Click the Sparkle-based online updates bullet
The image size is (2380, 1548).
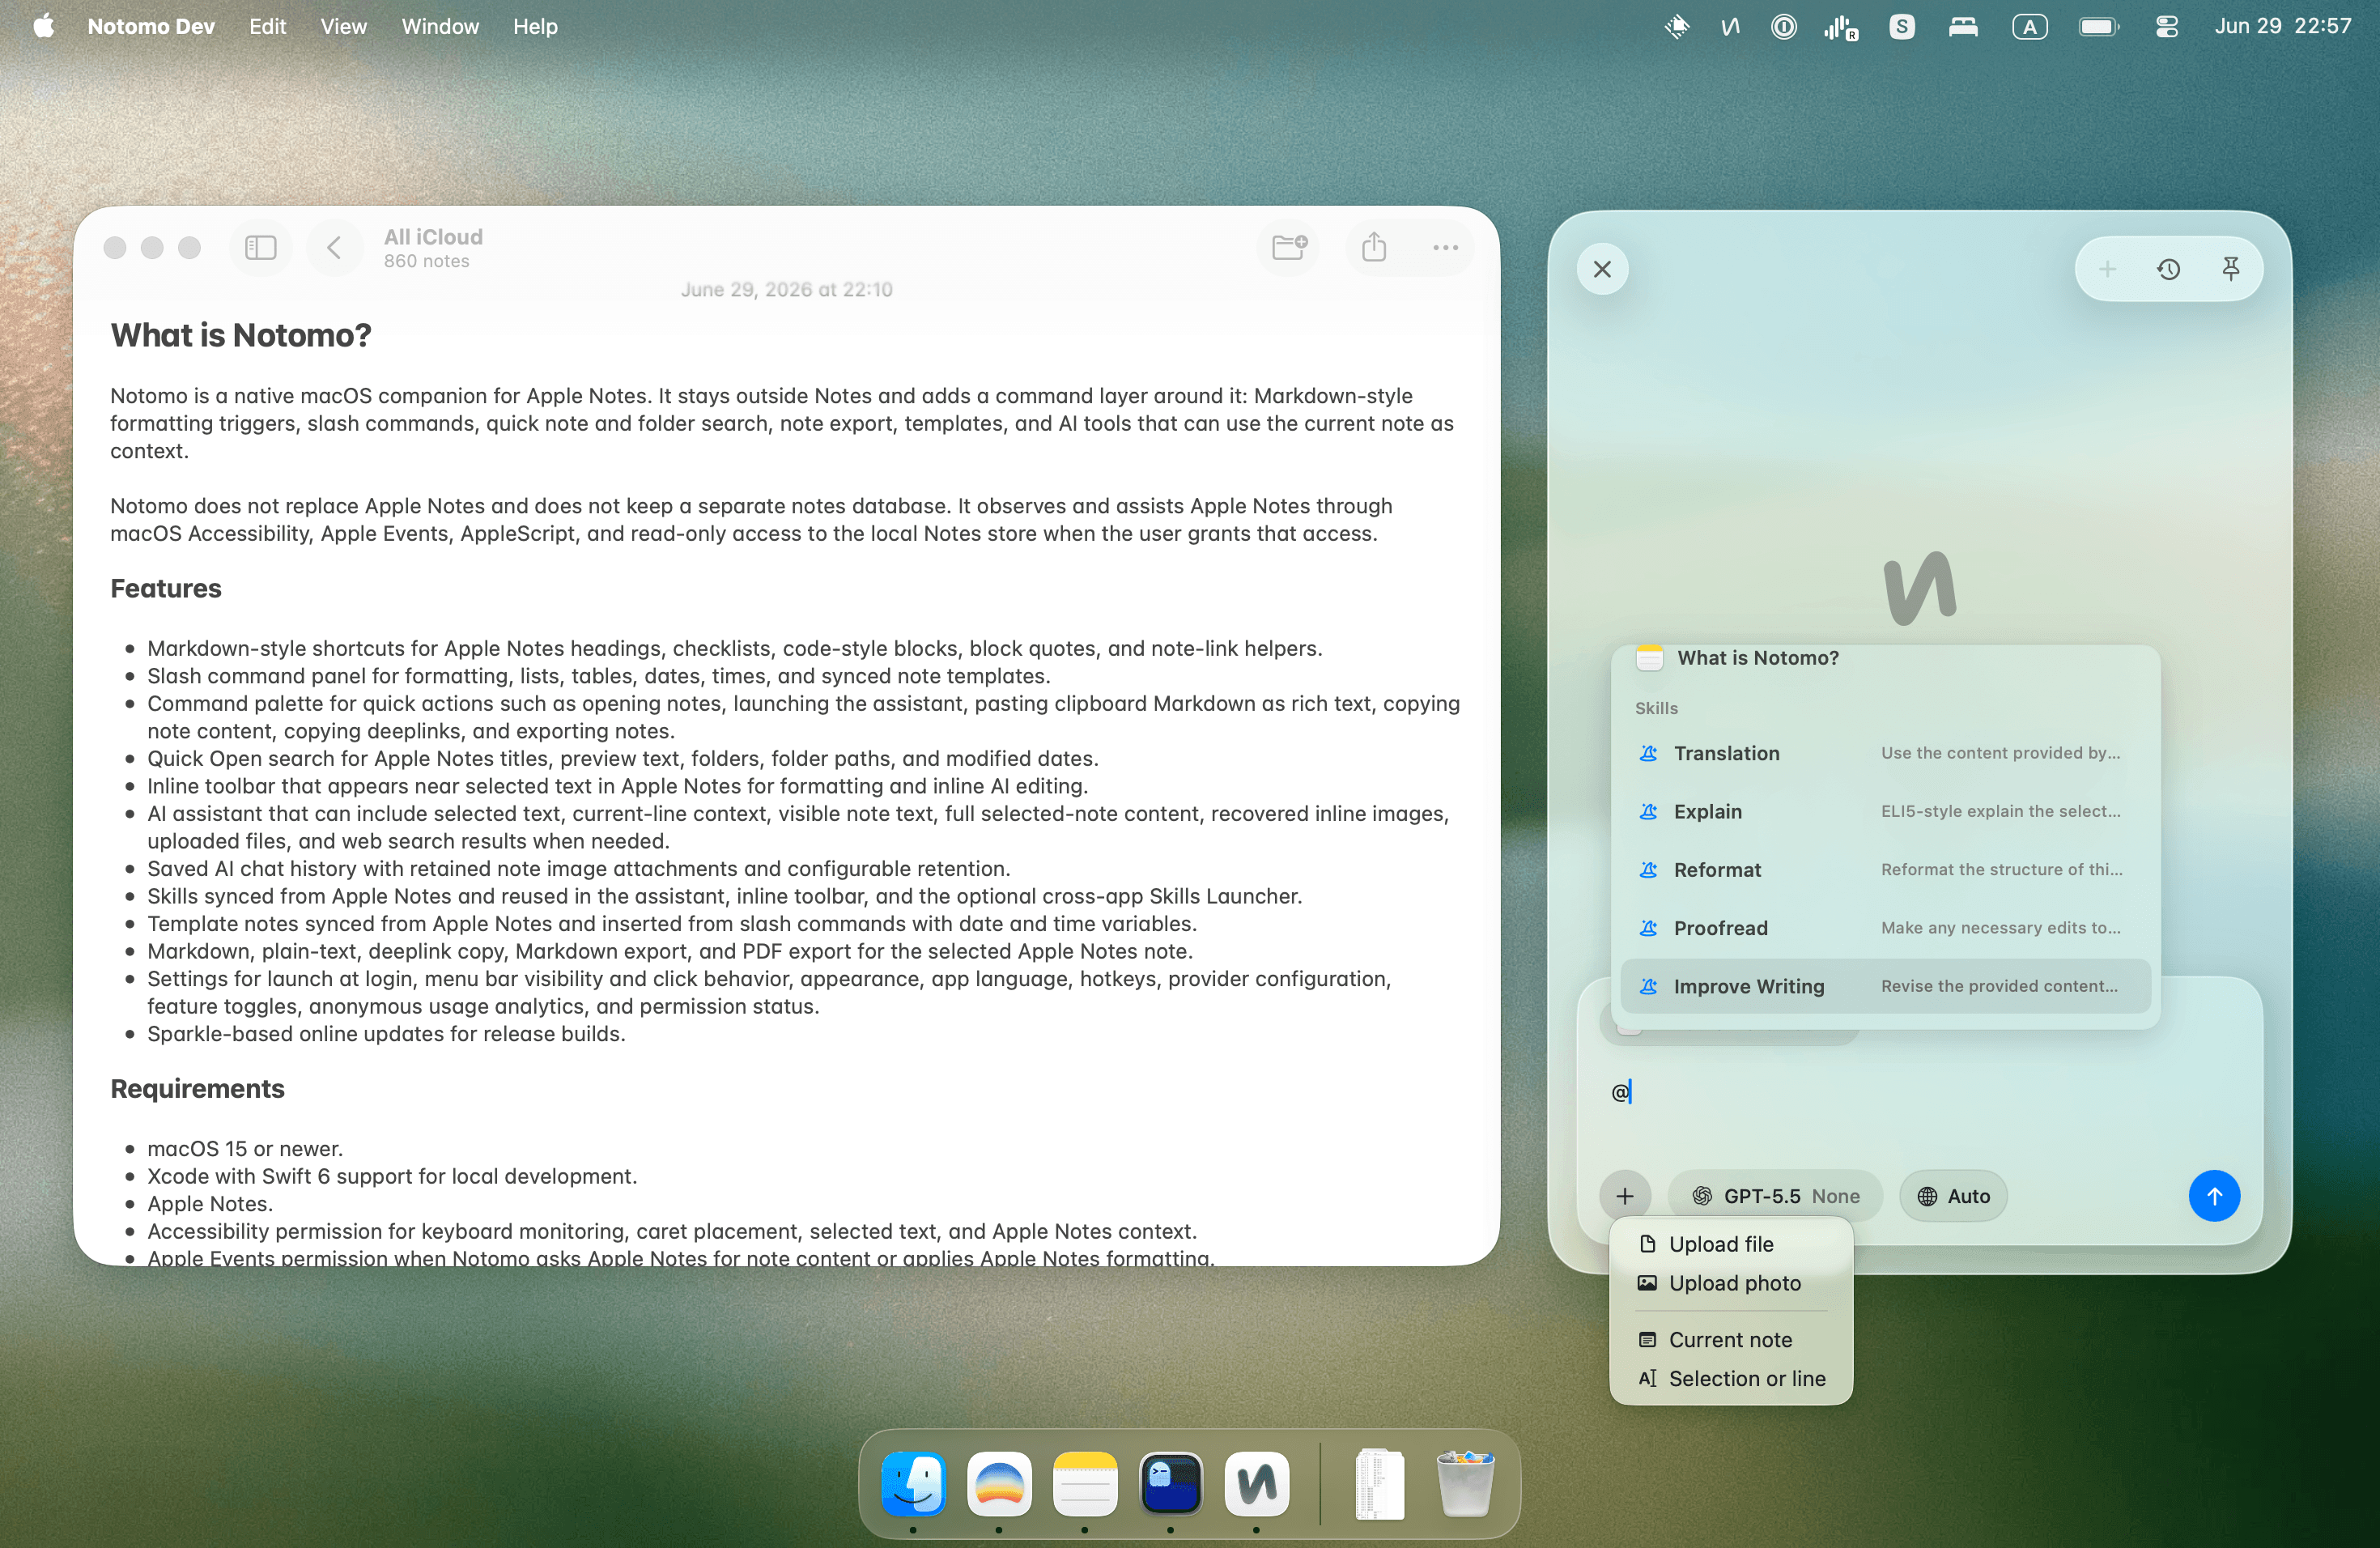tap(386, 1033)
